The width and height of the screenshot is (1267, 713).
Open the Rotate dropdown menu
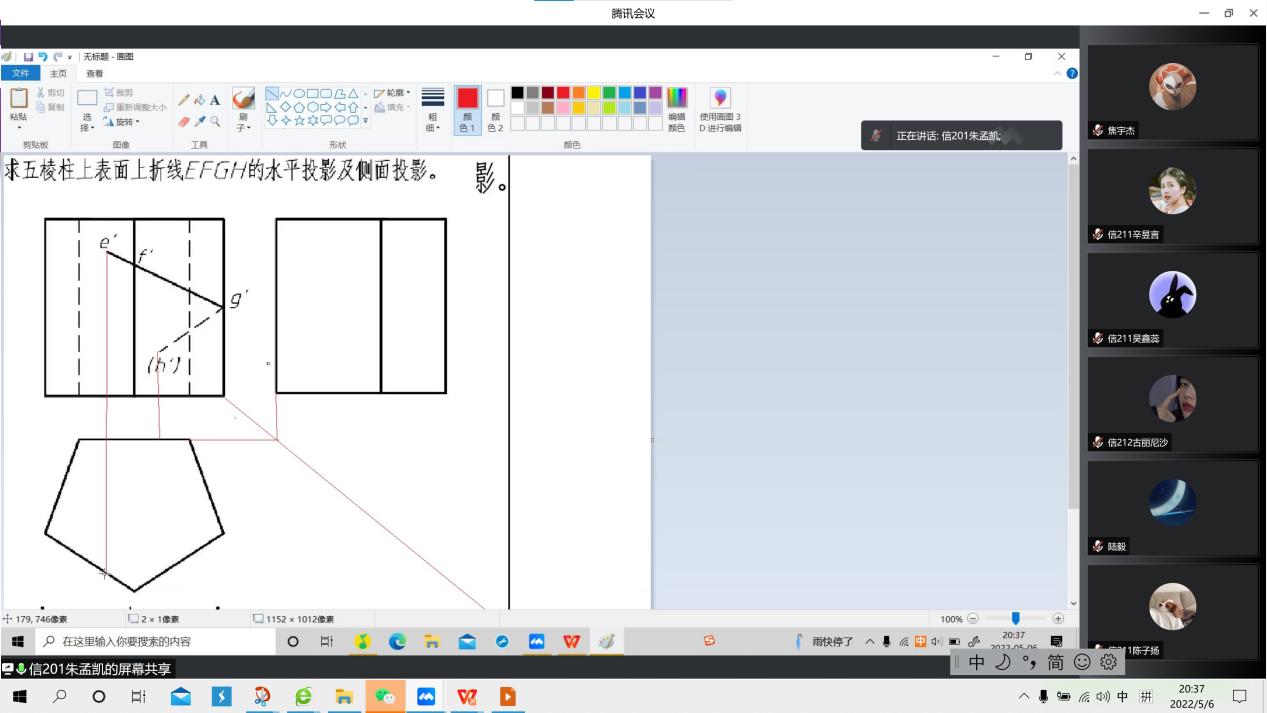point(121,122)
